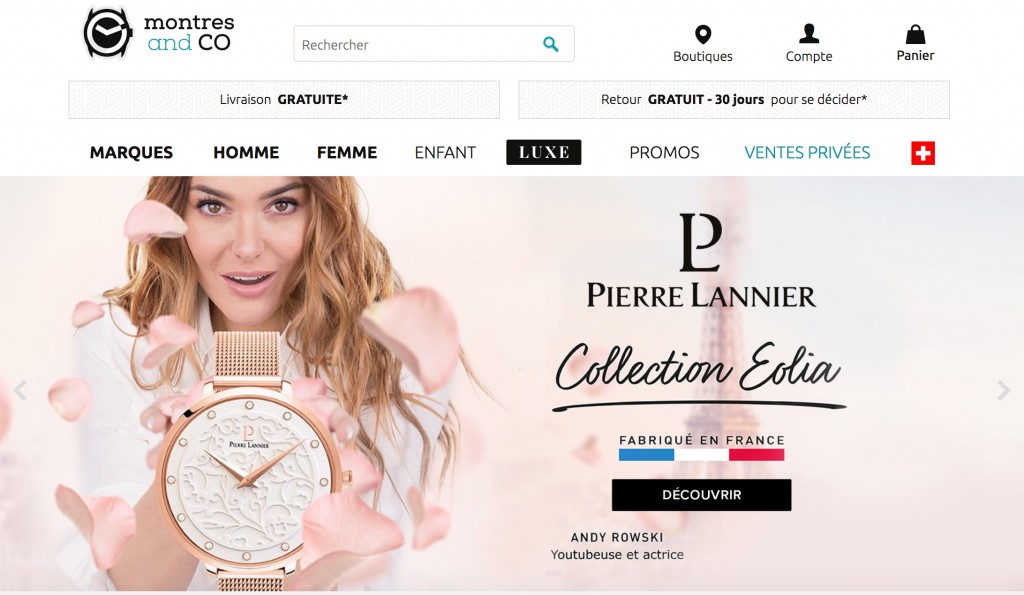Click the DÉCOUVRIR button
Screen dimensions: 1024x595
point(701,495)
